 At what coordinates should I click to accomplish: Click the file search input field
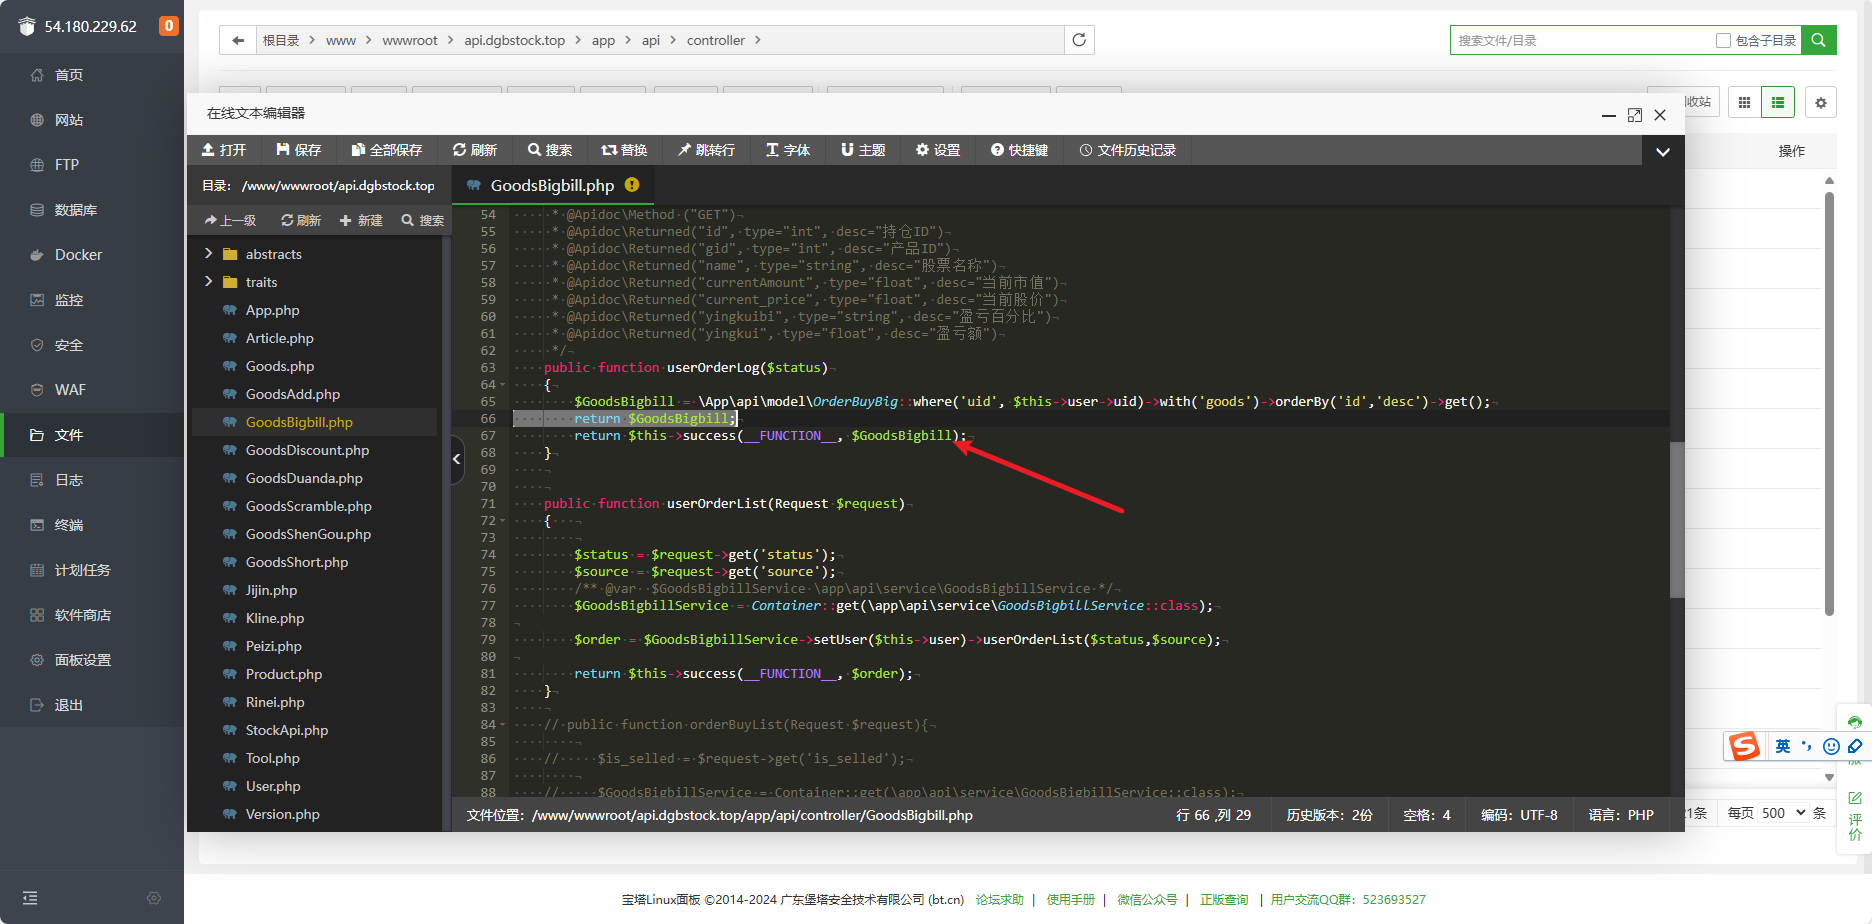click(1580, 41)
